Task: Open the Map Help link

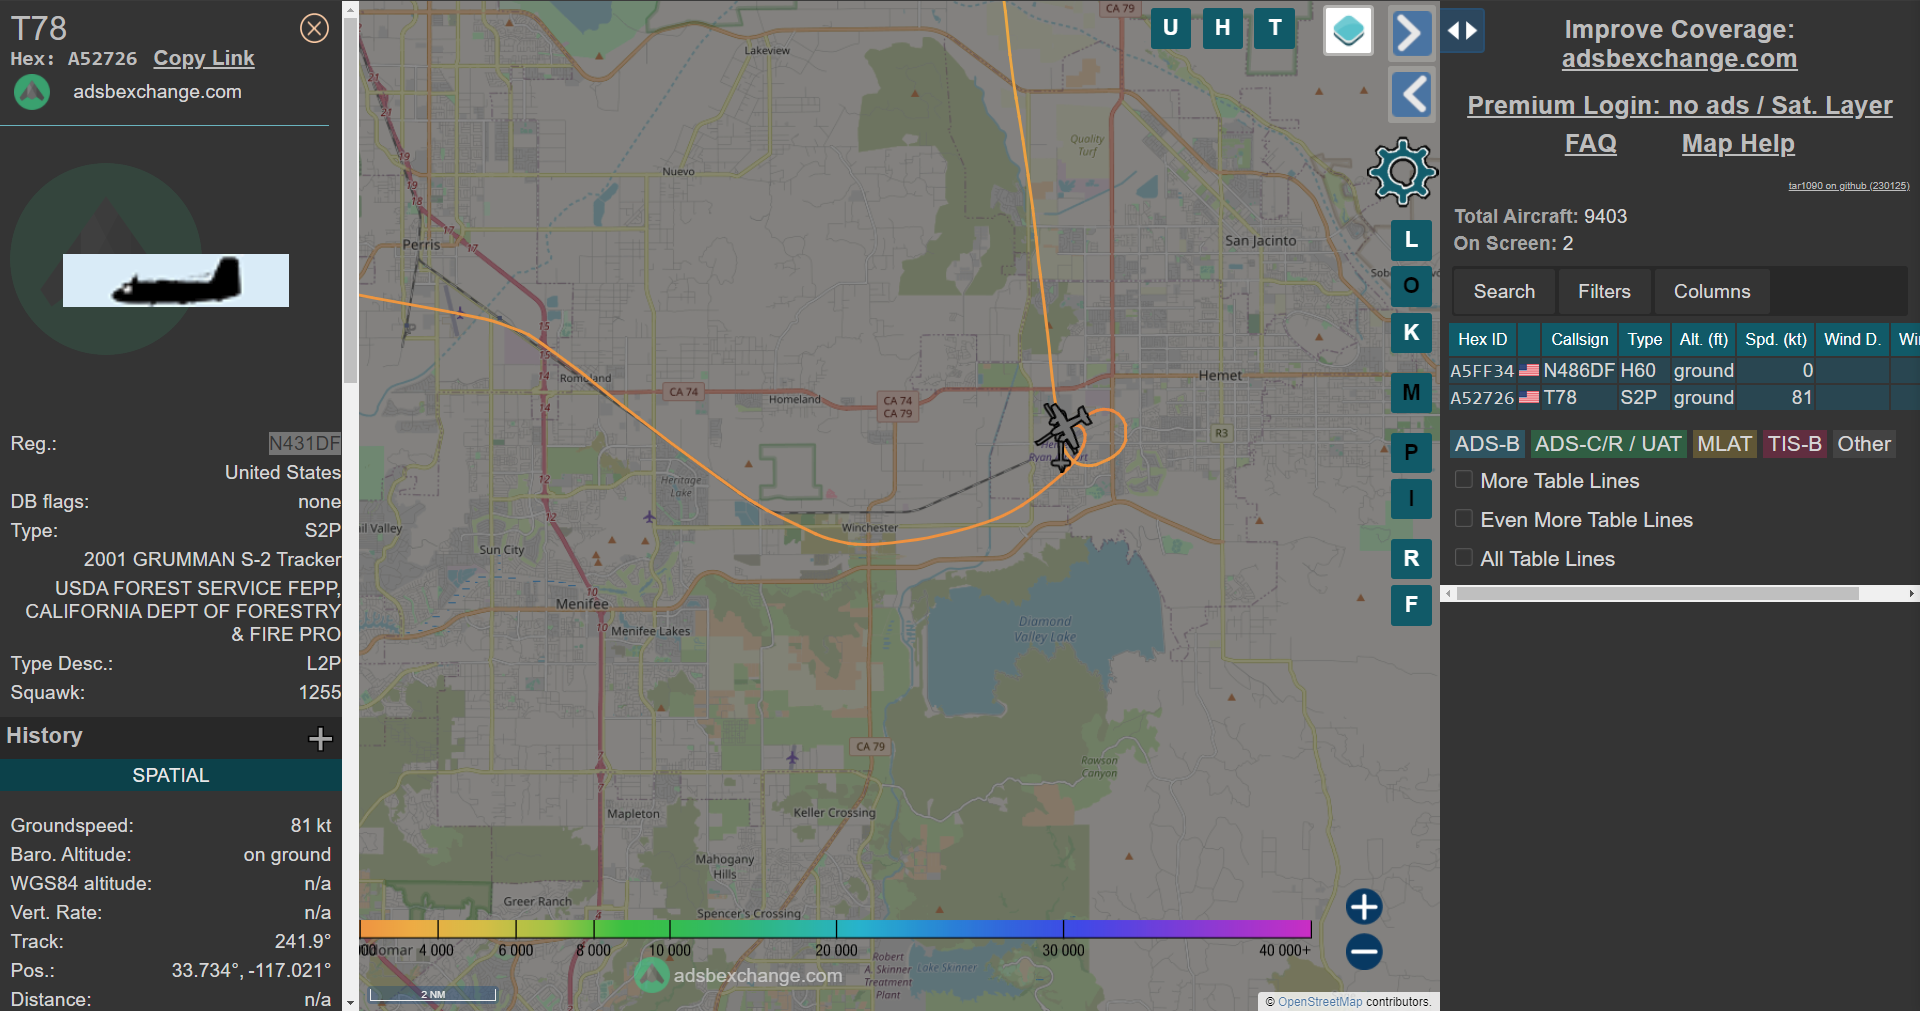Action: click(x=1738, y=144)
